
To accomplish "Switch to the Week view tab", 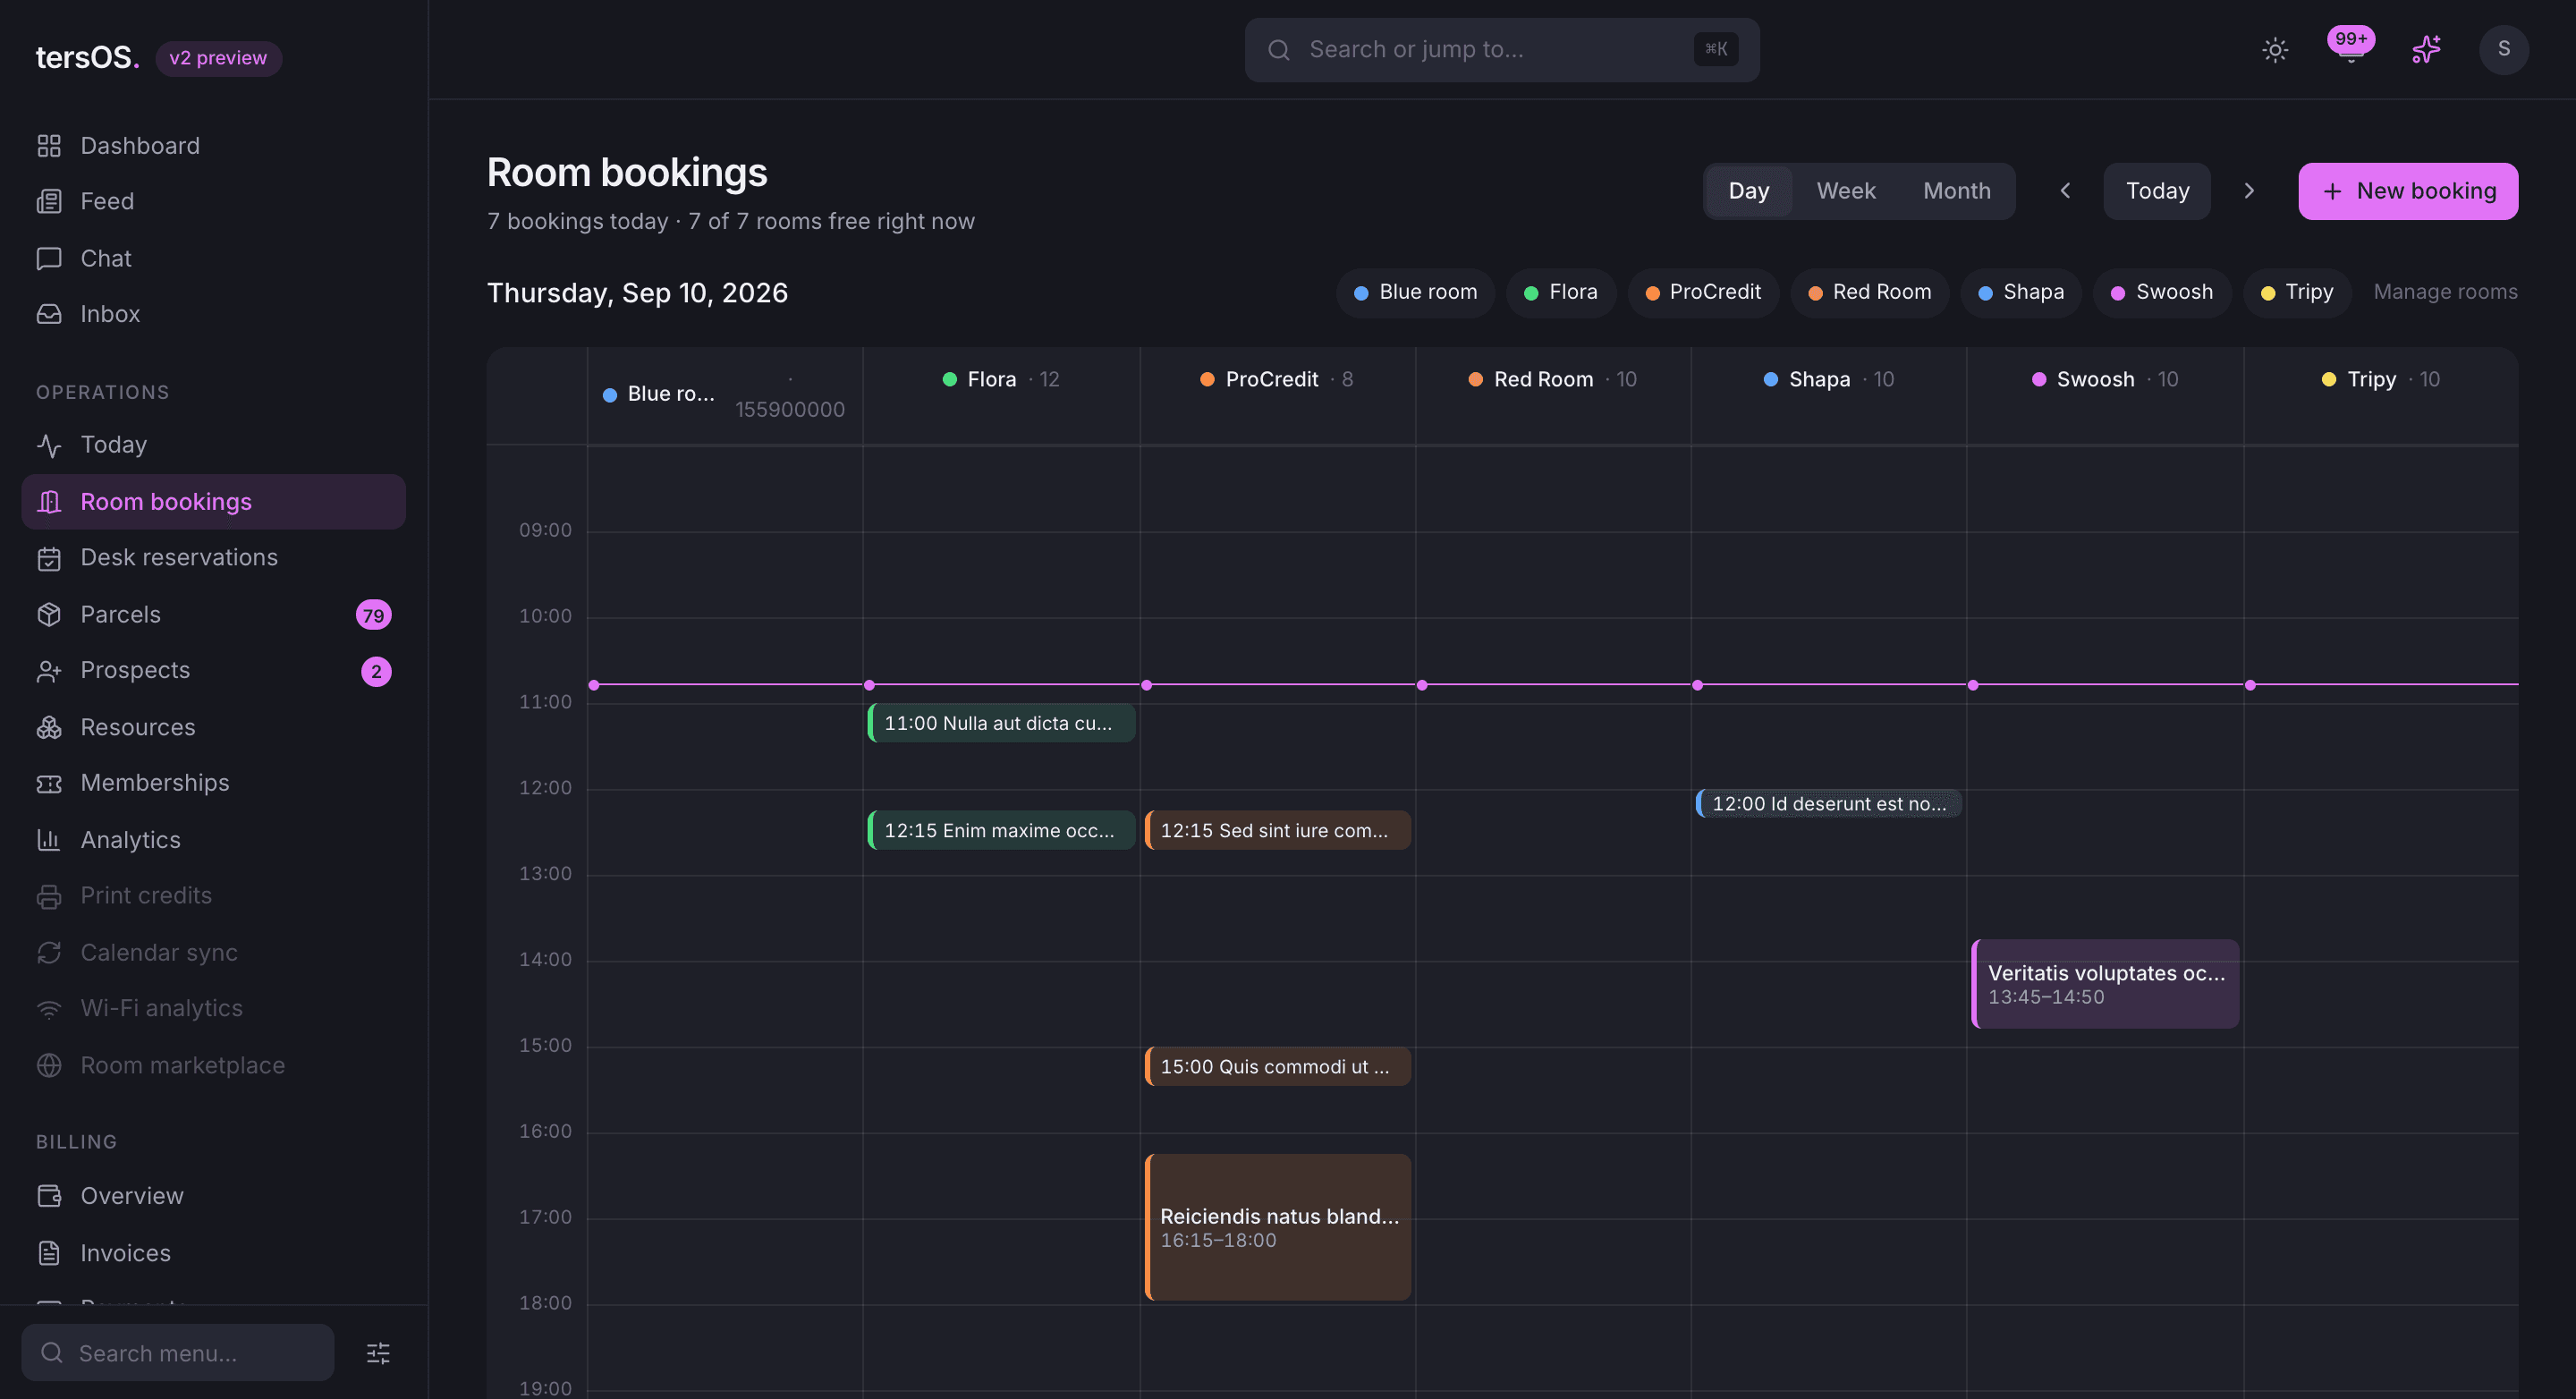I will click(1846, 191).
